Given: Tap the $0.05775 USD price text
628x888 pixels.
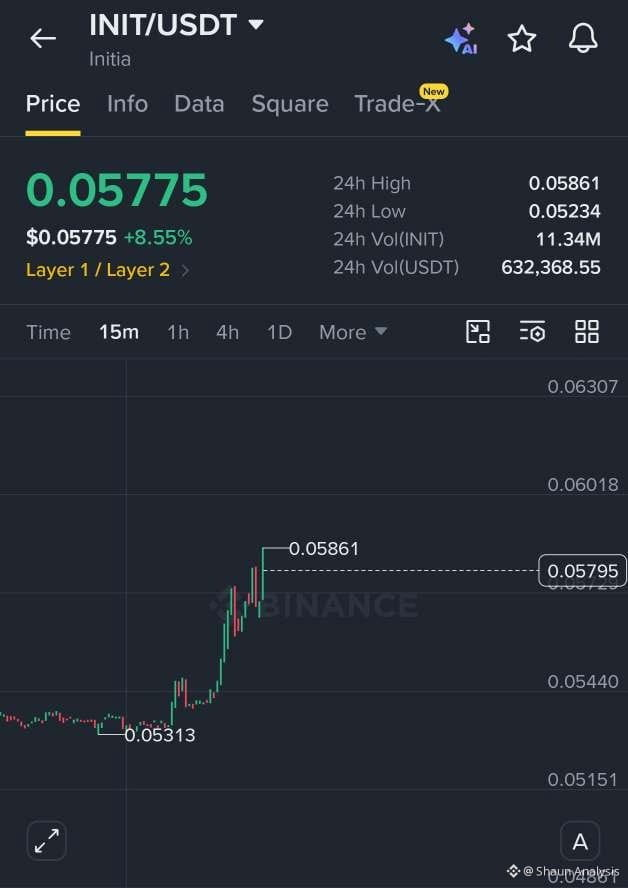Looking at the screenshot, I should [71, 238].
